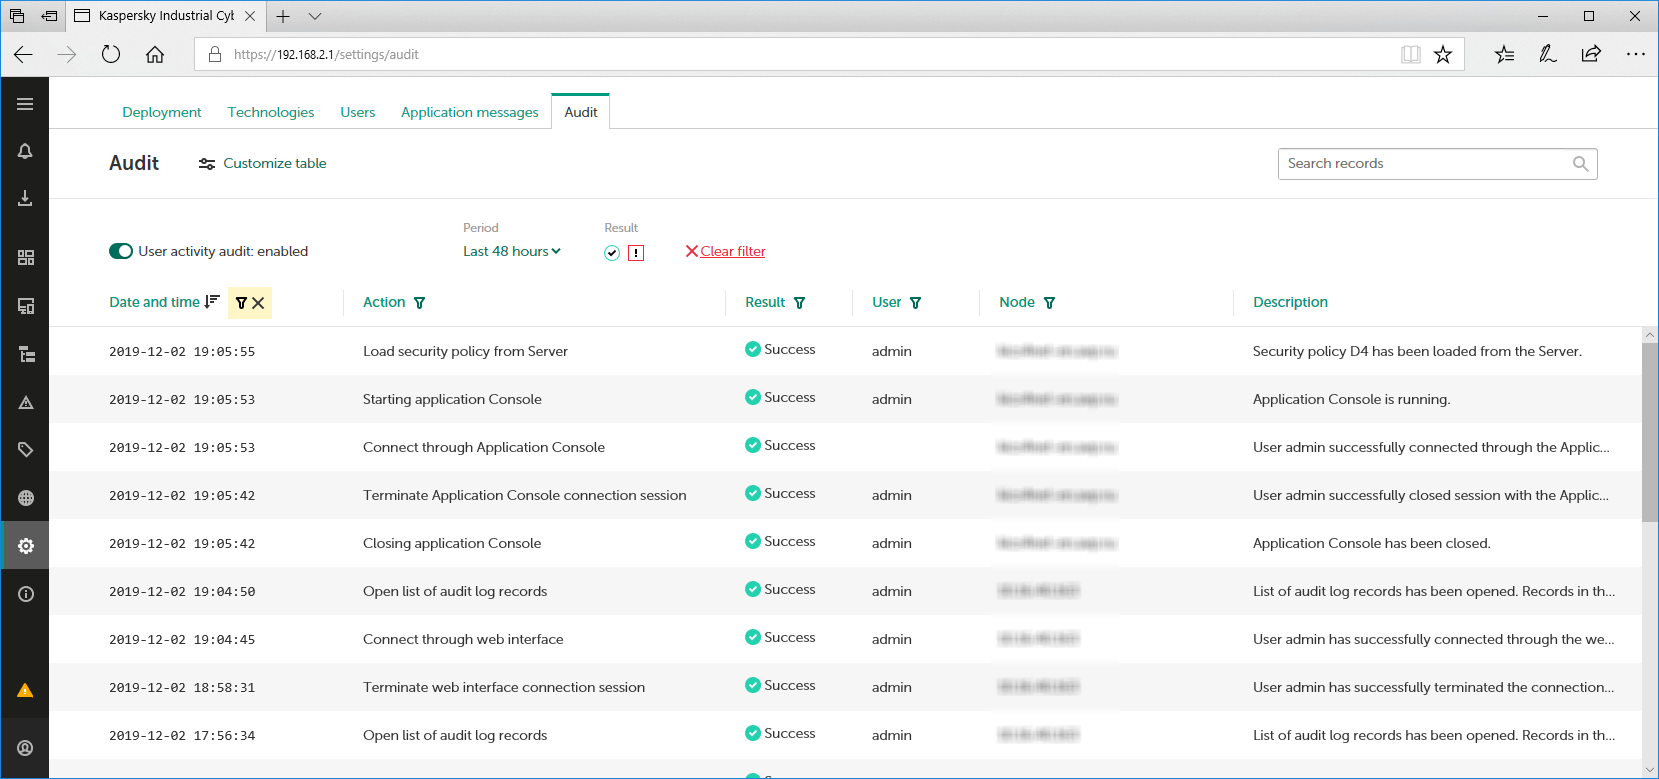Image resolution: width=1659 pixels, height=779 pixels.
Task: Open the Last 48 hours period dropdown
Action: pos(511,251)
